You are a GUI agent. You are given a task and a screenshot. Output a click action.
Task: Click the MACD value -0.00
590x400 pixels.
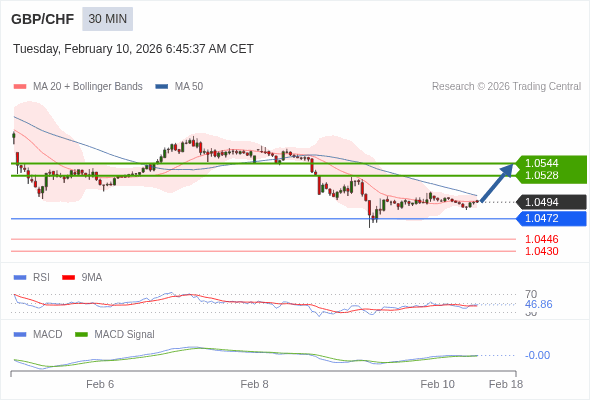coord(537,355)
